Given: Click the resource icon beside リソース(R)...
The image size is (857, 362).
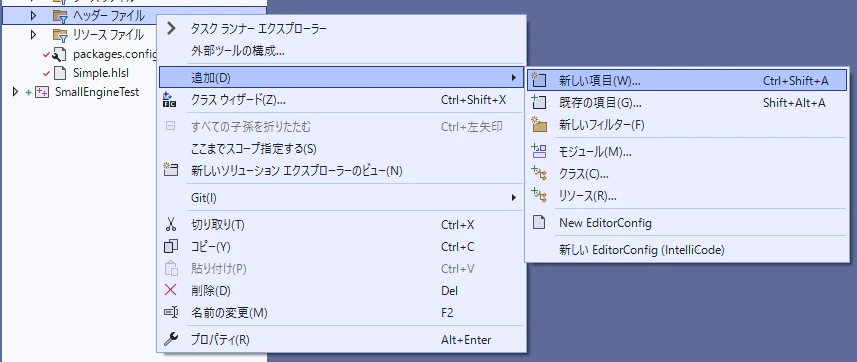Looking at the screenshot, I should pyautogui.click(x=539, y=195).
